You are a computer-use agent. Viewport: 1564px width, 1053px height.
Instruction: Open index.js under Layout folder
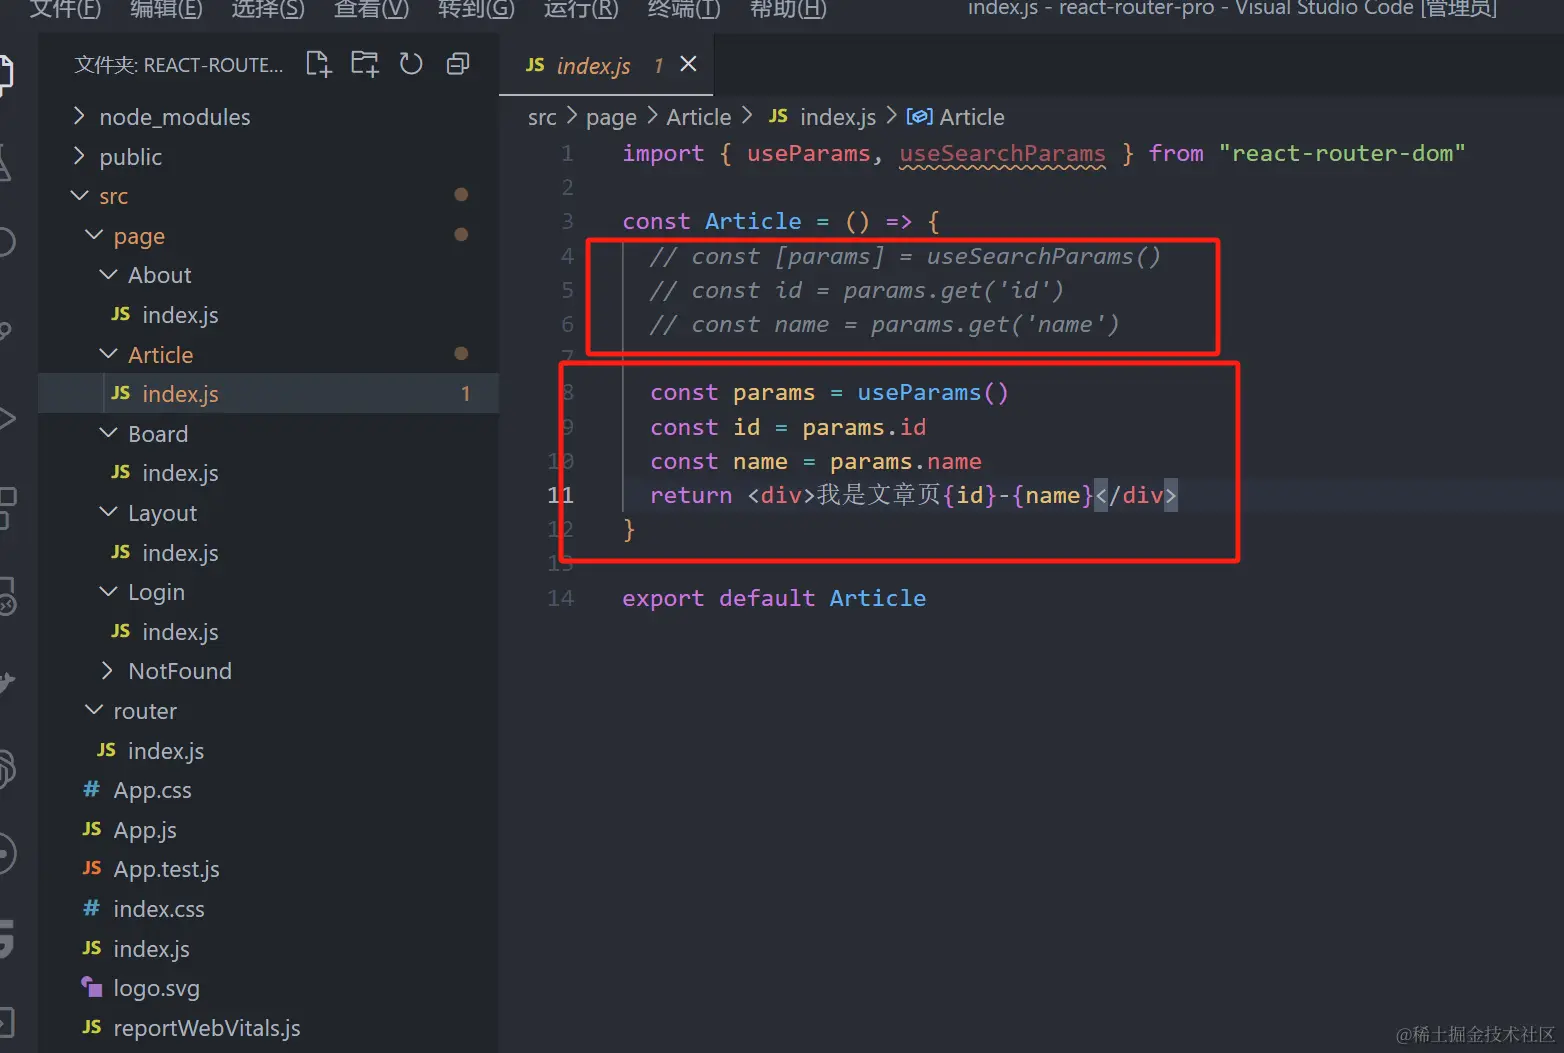(x=268, y=553)
